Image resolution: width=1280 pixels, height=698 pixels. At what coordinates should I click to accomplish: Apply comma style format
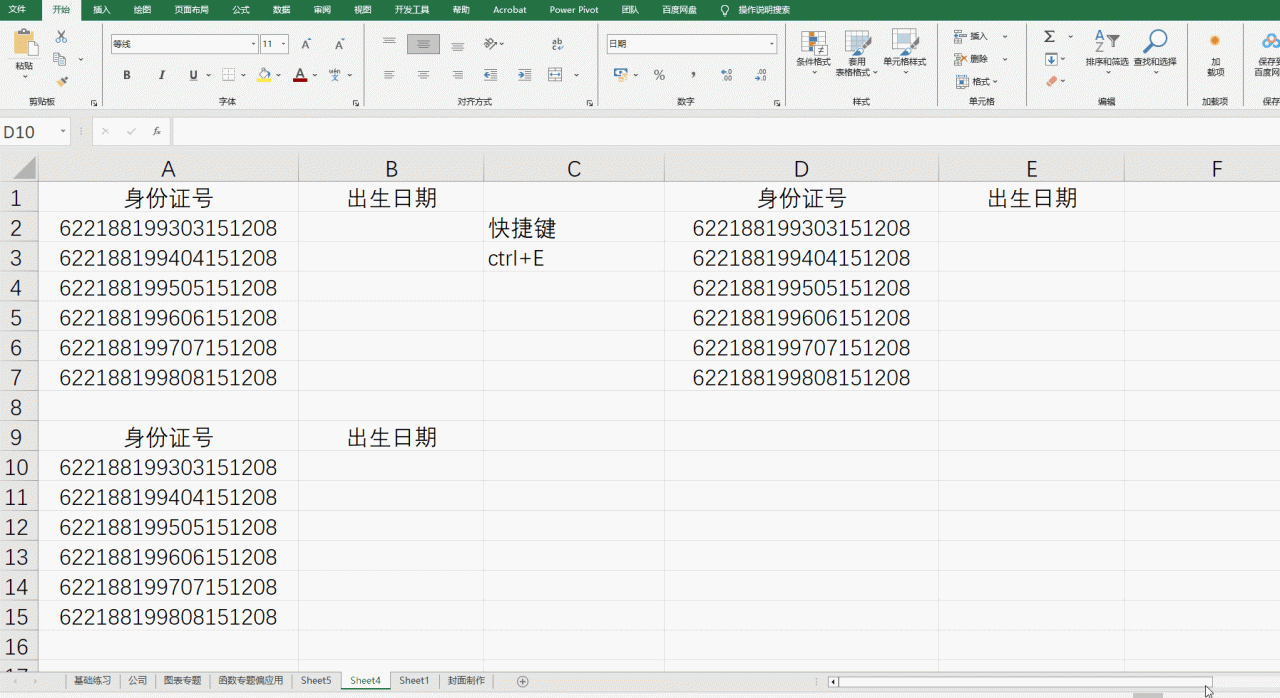pyautogui.click(x=693, y=75)
